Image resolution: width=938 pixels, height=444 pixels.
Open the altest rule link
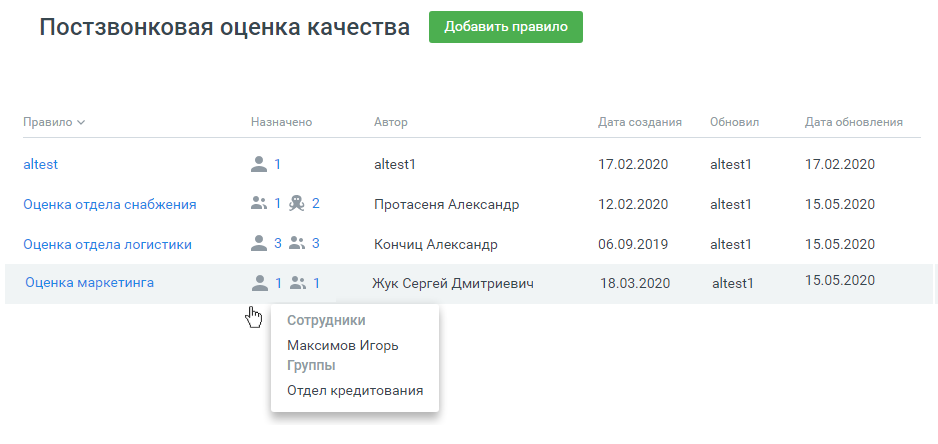pos(41,164)
